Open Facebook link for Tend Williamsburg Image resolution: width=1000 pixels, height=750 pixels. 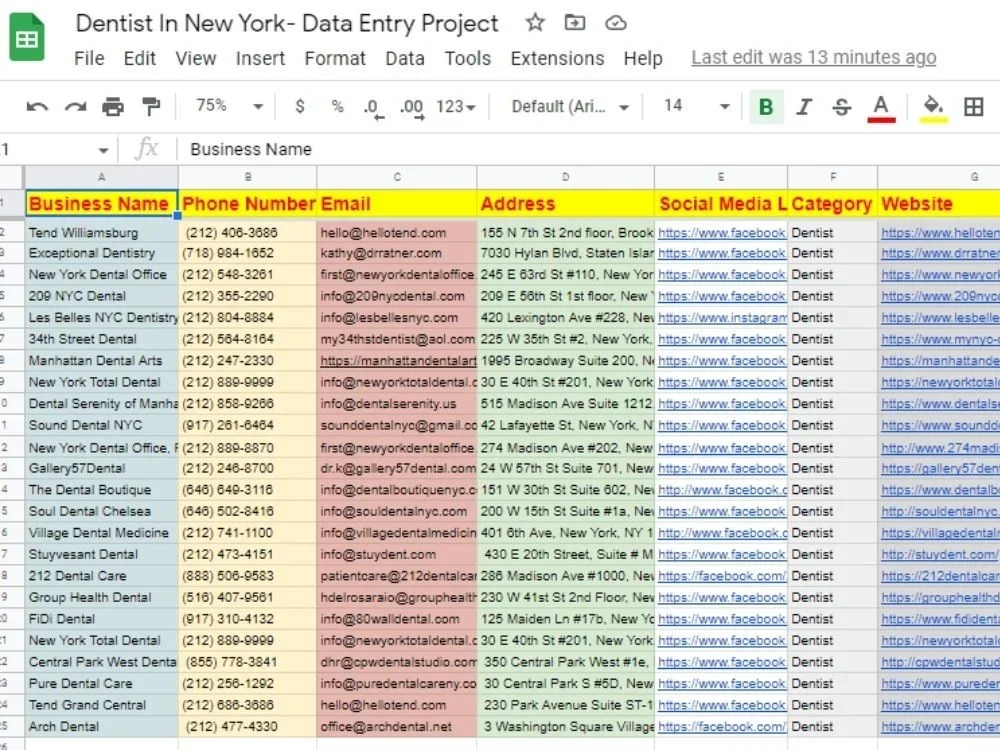[722, 233]
